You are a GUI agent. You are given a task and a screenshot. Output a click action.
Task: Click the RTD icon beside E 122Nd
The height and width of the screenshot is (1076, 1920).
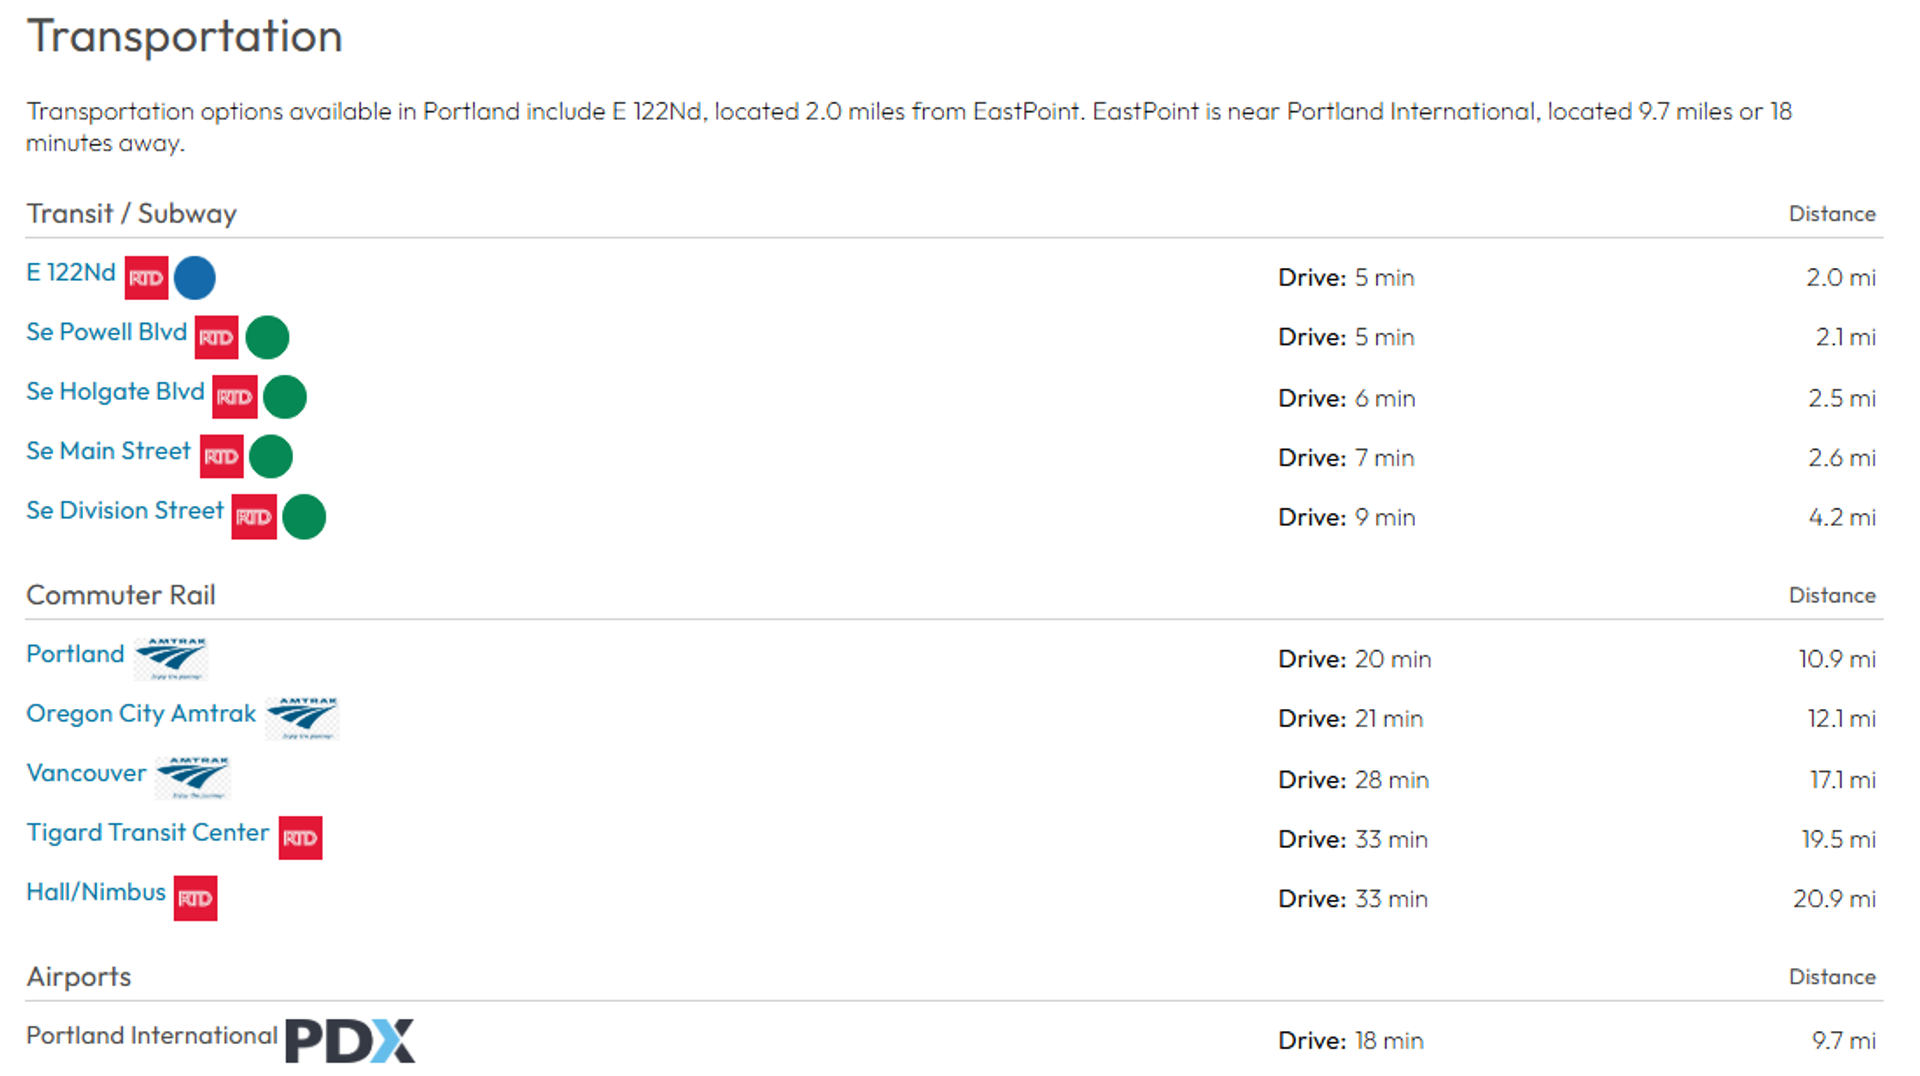point(146,278)
